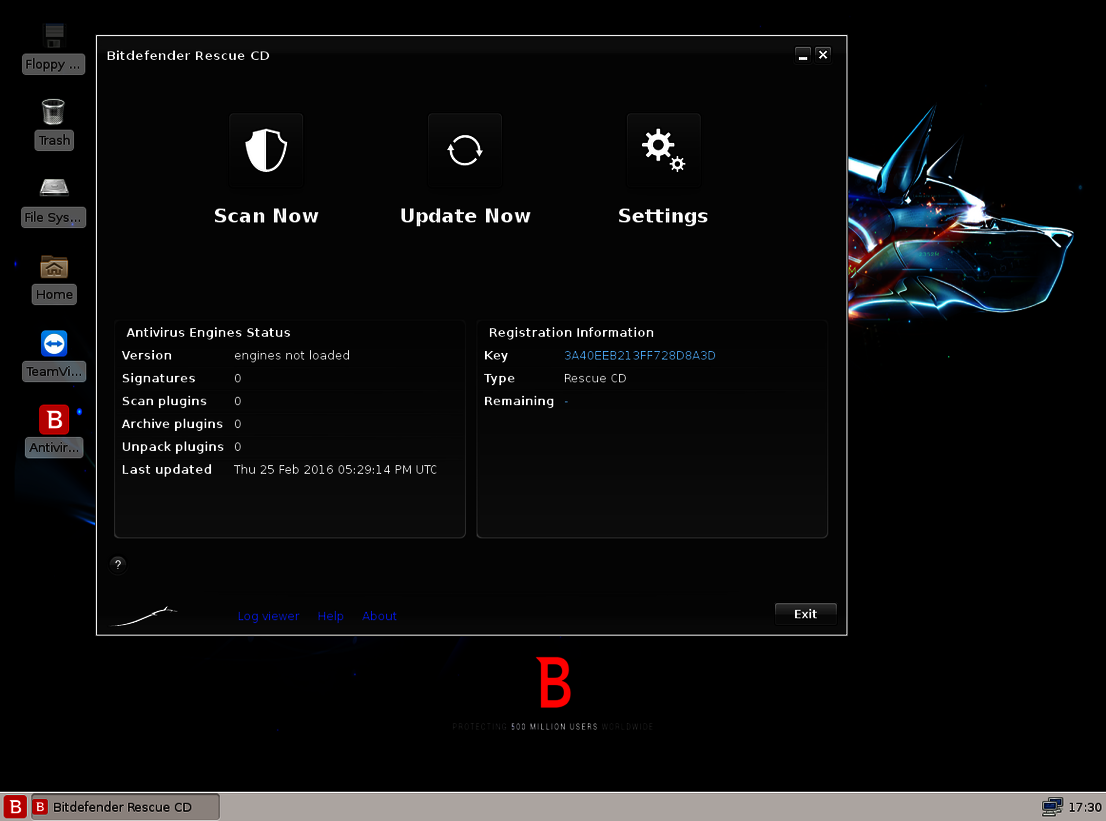
Task: Click the clock showing 17:30
Action: pos(1085,806)
